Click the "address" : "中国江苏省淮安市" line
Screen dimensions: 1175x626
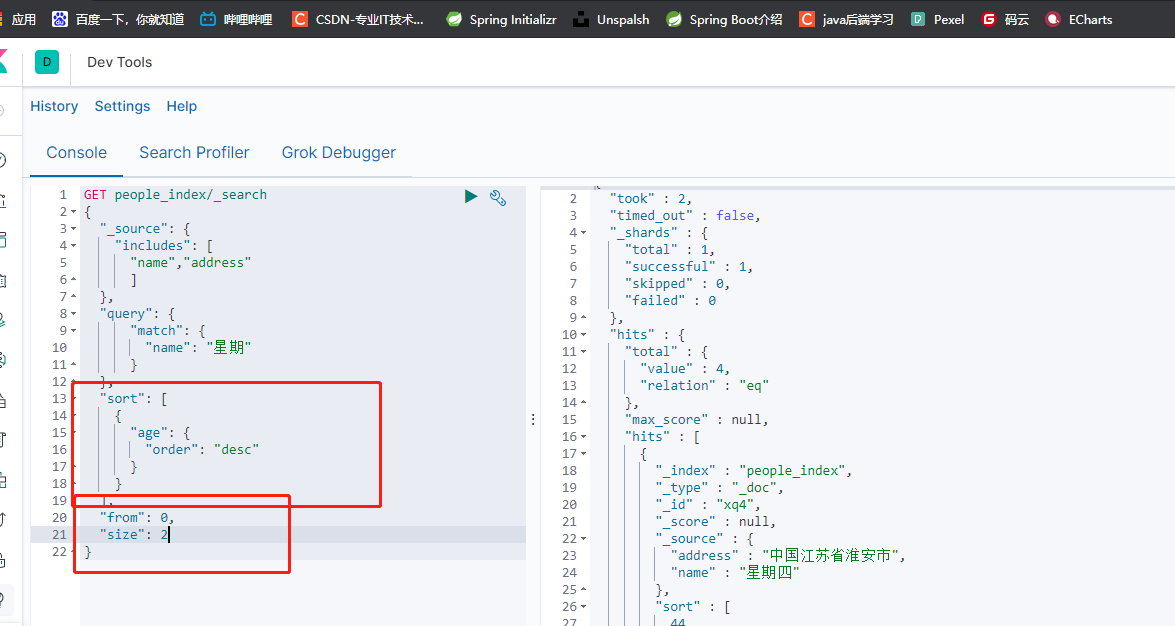tap(788, 556)
